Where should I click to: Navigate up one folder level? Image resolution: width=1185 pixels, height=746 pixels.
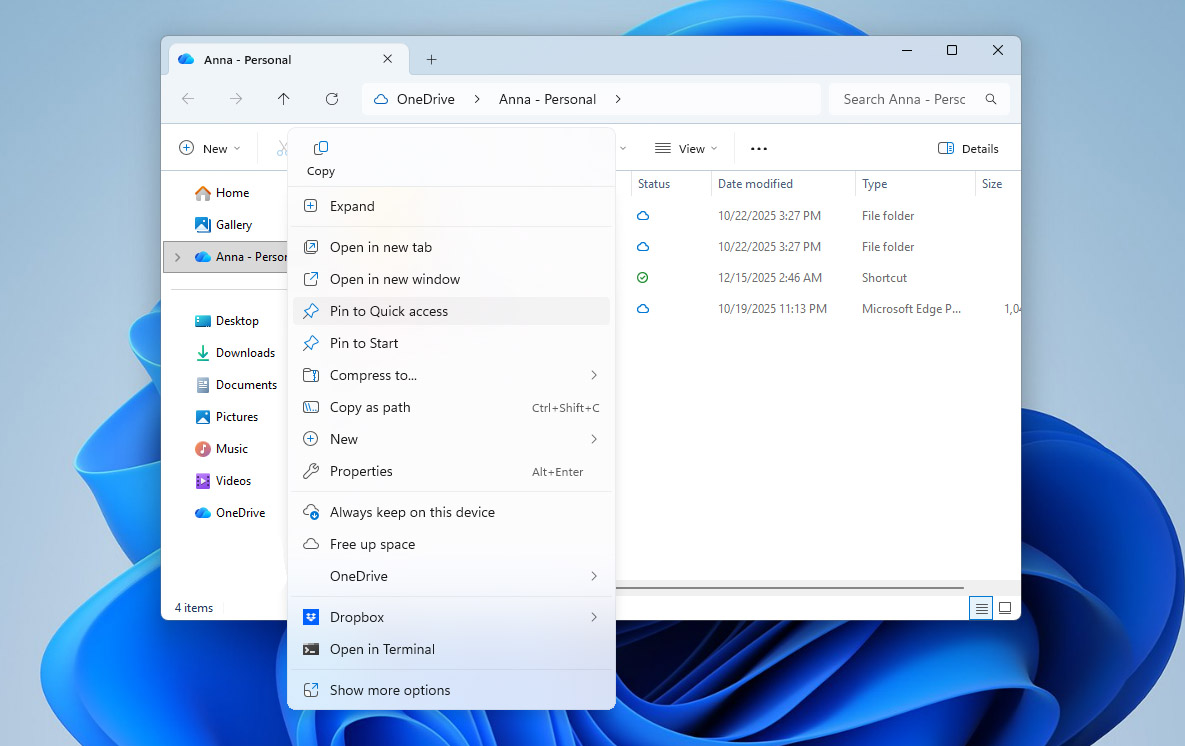click(283, 98)
